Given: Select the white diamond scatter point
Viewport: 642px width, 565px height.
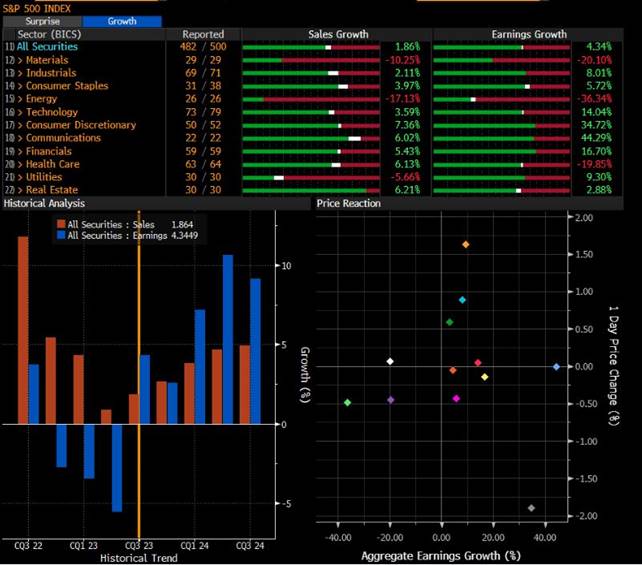Looking at the screenshot, I should (390, 361).
